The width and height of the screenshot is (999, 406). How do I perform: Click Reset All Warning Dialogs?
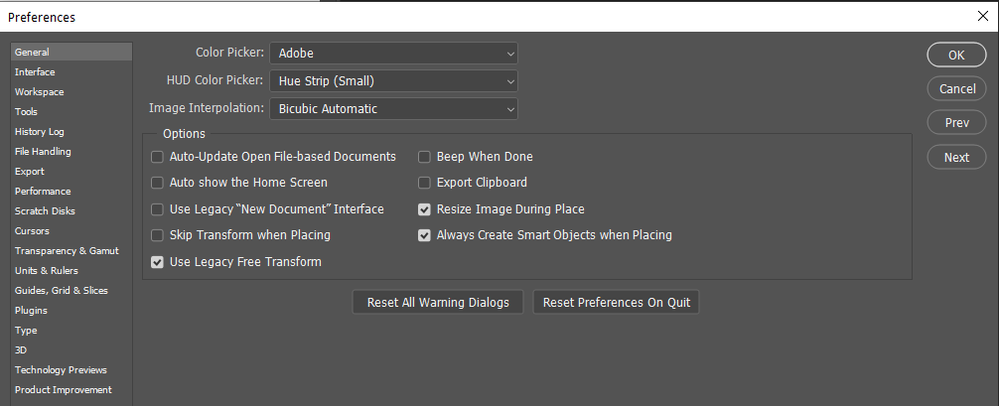click(438, 302)
